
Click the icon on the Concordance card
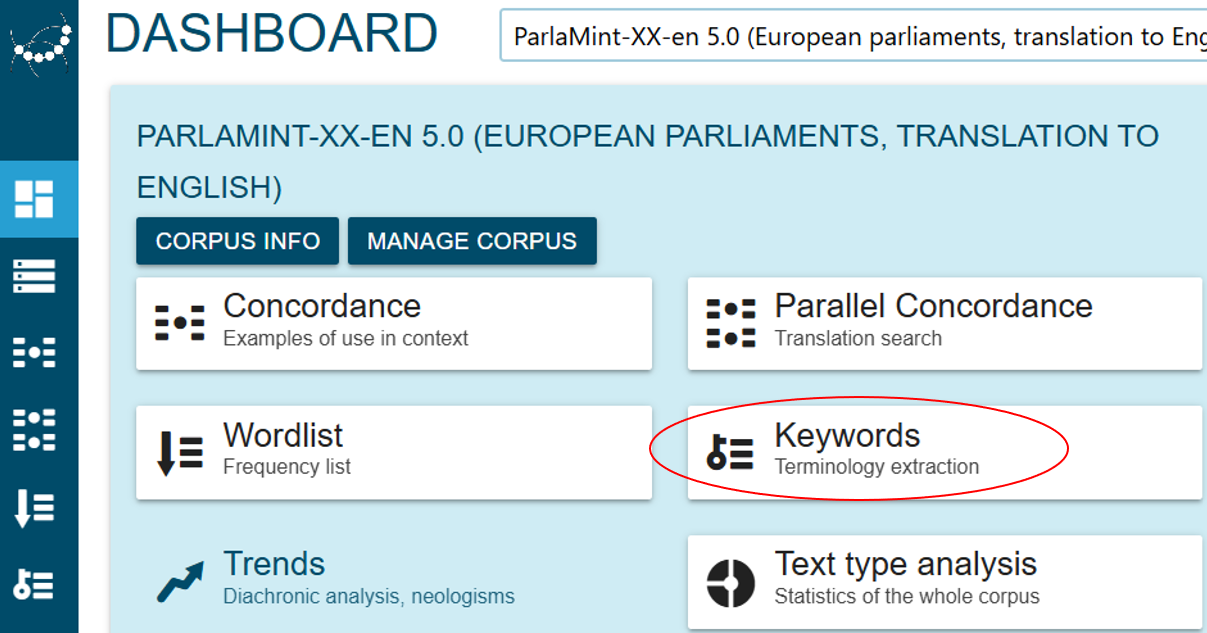tap(180, 323)
